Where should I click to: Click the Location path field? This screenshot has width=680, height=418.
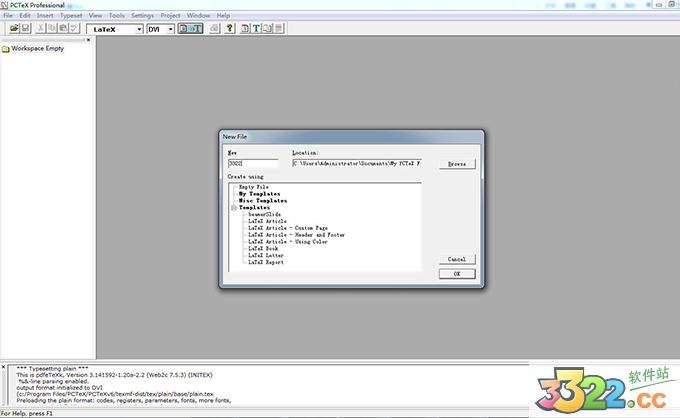coord(357,163)
